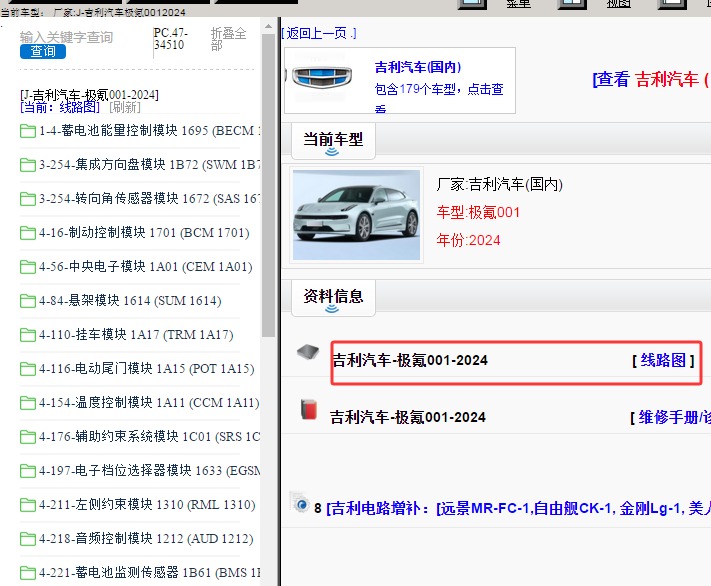Open folder icon of 制动控制模块 1701

(x=28, y=233)
